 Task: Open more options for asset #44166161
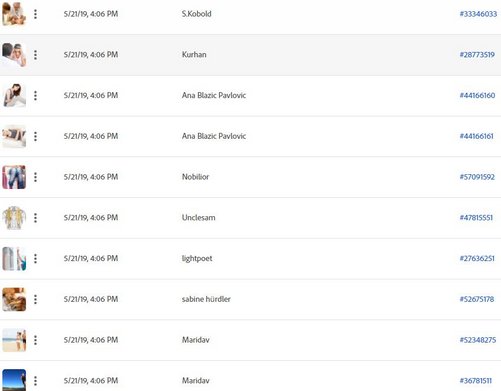35,136
